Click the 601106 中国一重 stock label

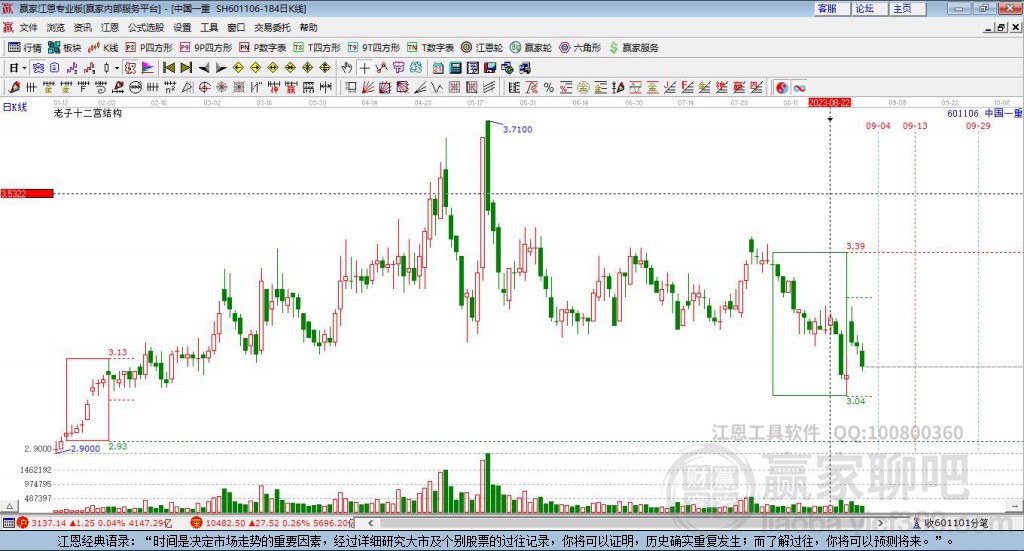985,113
